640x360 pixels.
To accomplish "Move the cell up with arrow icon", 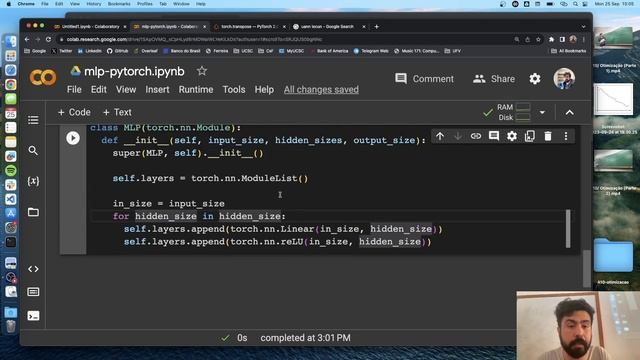I will pyautogui.click(x=440, y=136).
